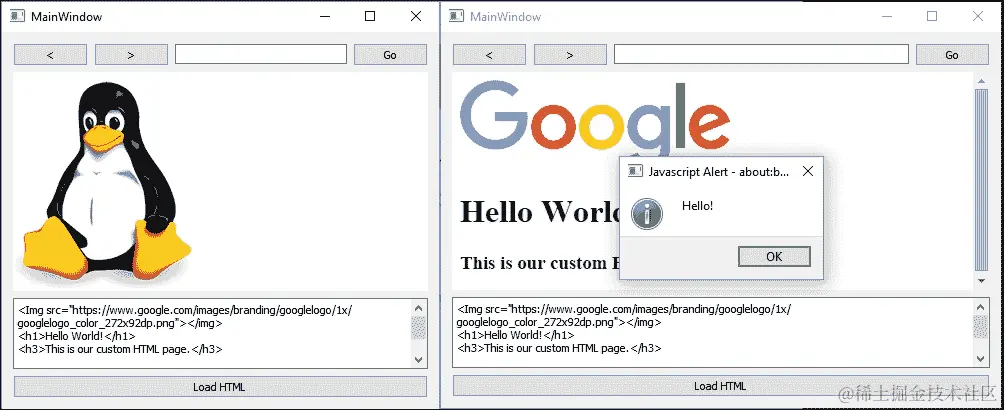Click the right MainWindow title bar app icon
Screen dimensions: 1004x410
pos(457,16)
